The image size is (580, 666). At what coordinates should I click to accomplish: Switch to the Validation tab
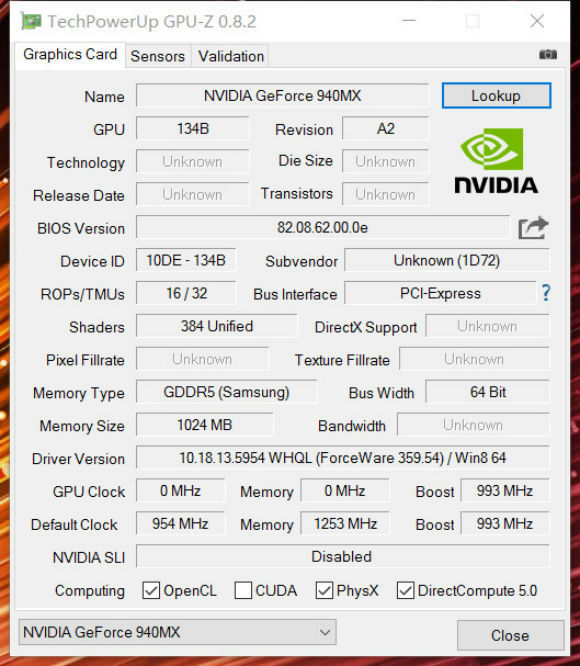click(231, 56)
